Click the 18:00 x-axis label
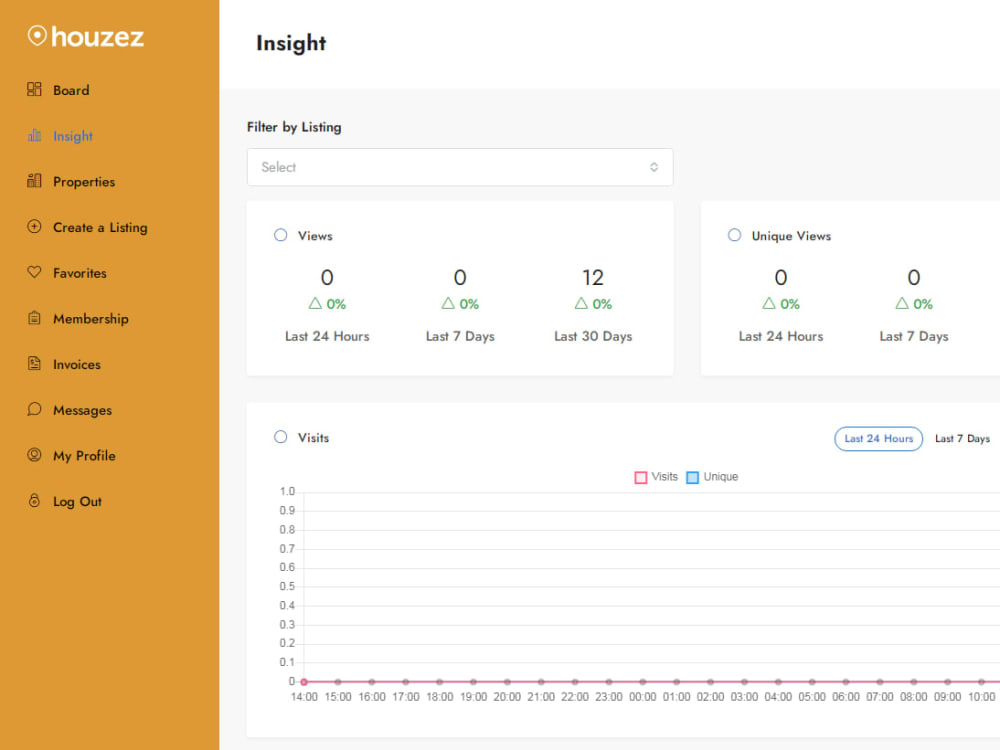 [439, 697]
